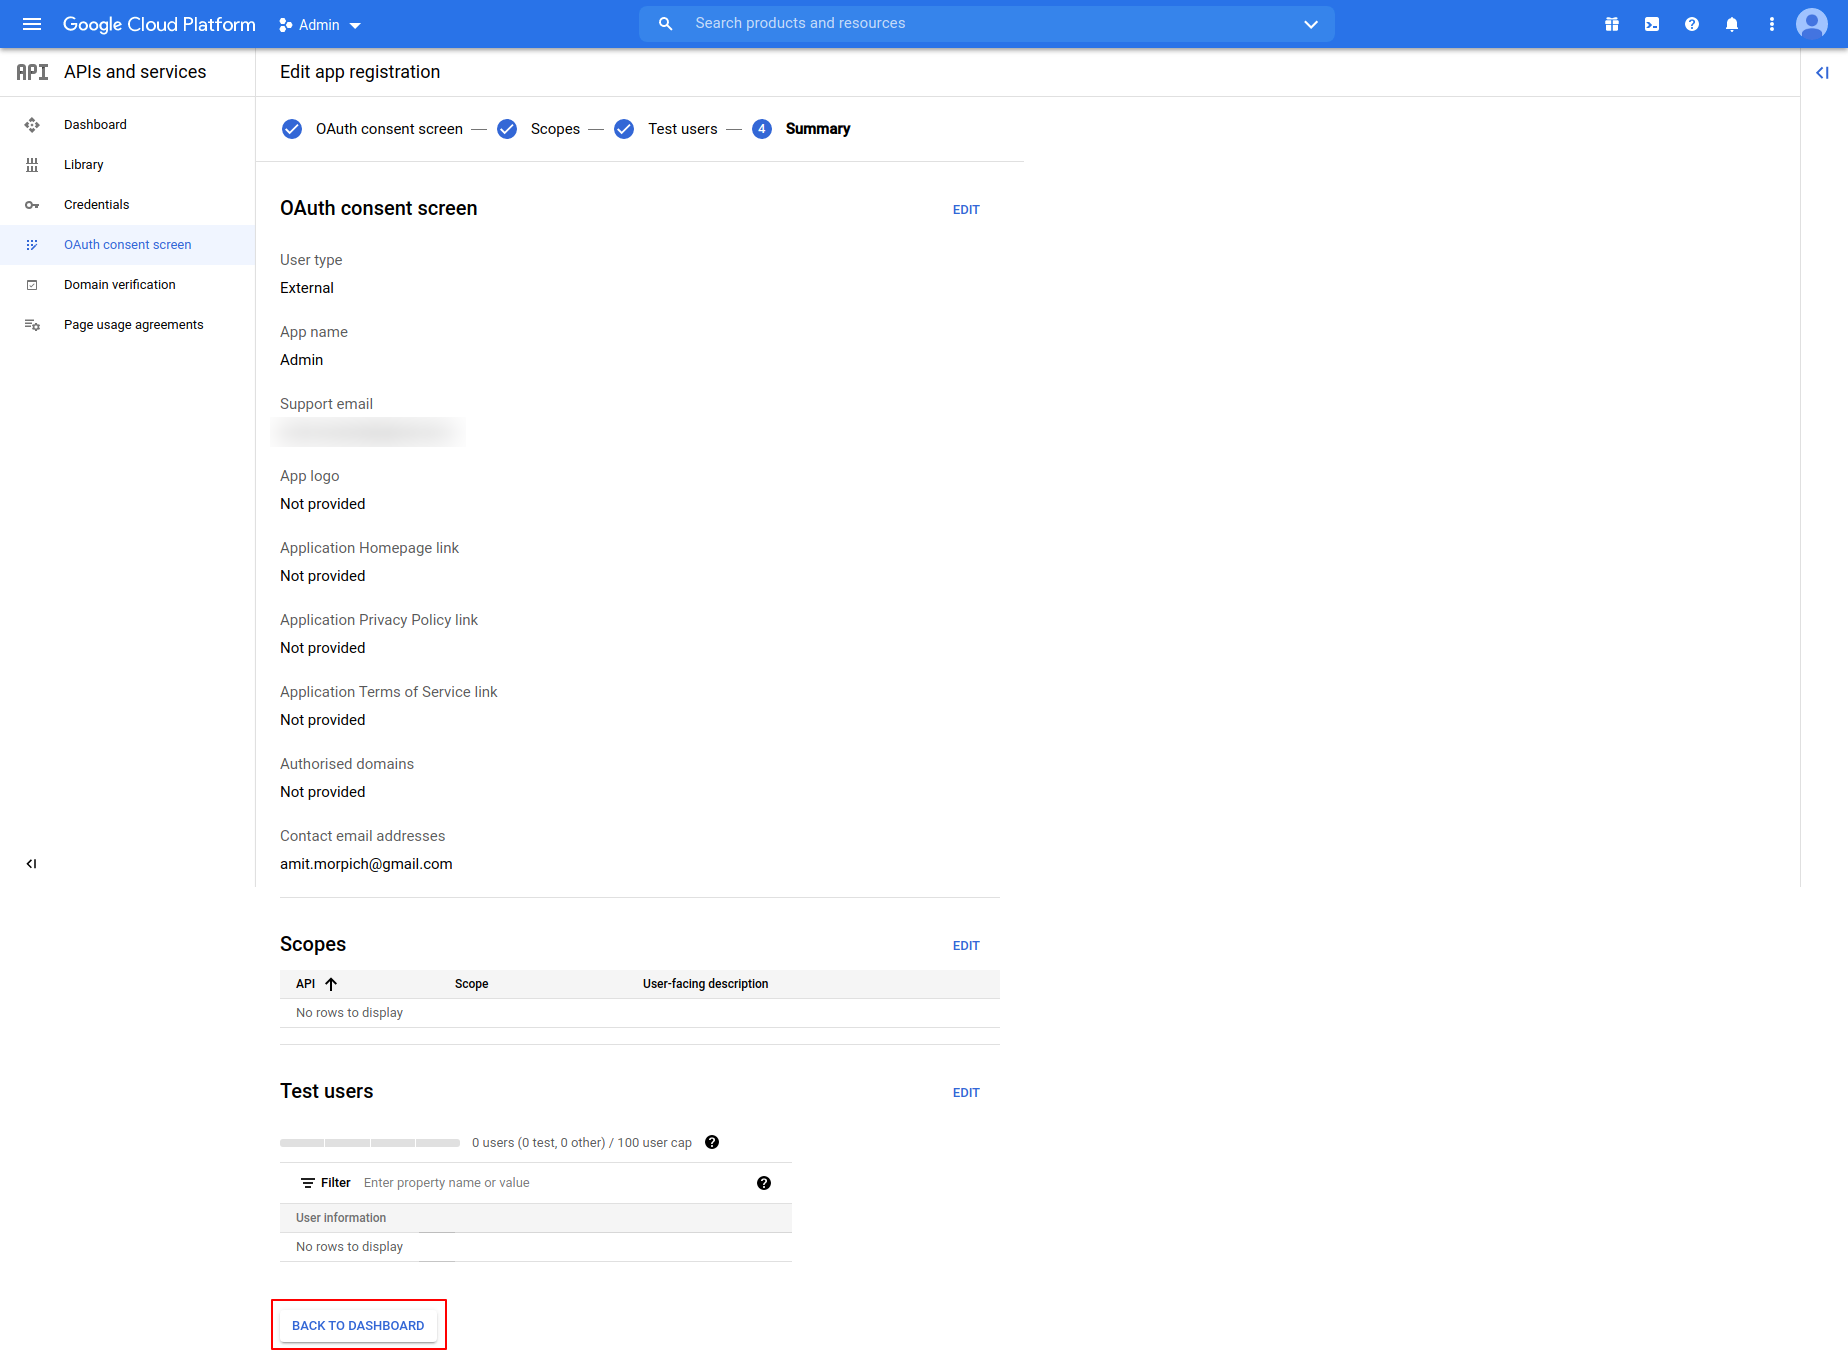The image size is (1848, 1366).
Task: Open the Admin project selector dropdown
Action: (x=319, y=24)
